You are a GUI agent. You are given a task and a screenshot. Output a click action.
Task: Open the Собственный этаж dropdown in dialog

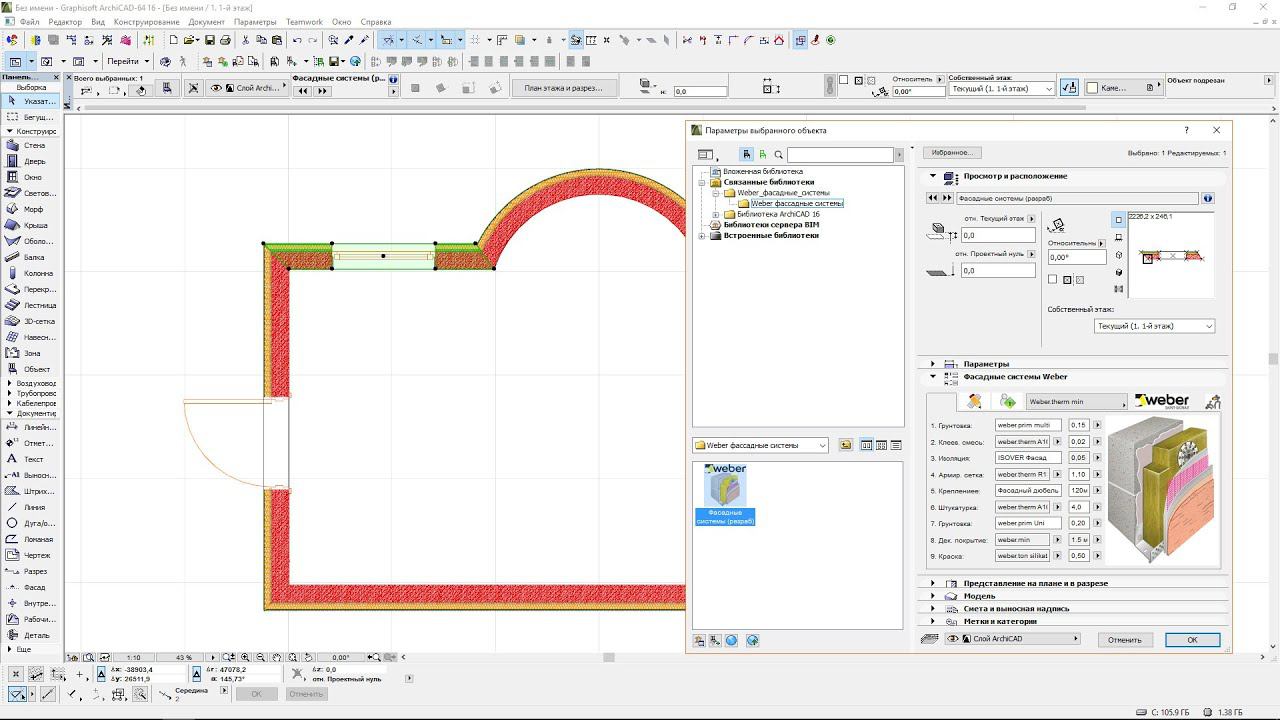(1154, 326)
